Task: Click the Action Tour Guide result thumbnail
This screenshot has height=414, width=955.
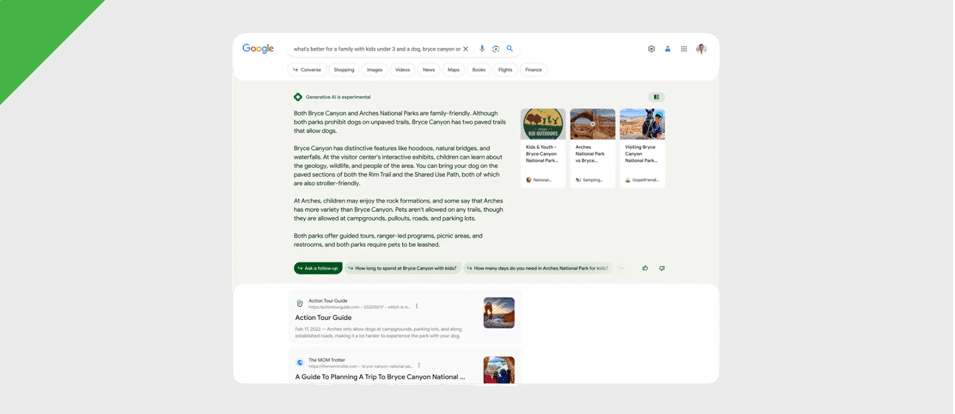Action: [499, 312]
